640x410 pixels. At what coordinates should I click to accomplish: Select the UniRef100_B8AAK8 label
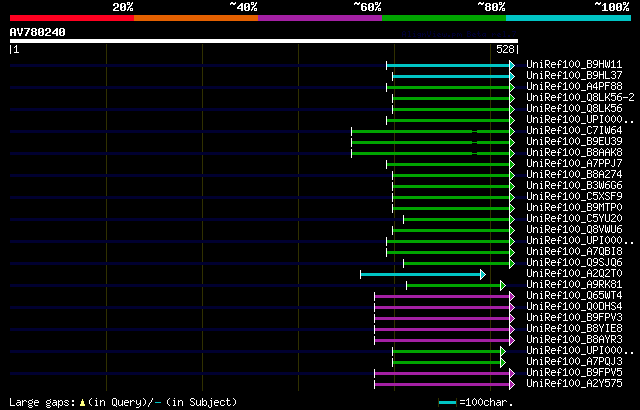click(574, 153)
